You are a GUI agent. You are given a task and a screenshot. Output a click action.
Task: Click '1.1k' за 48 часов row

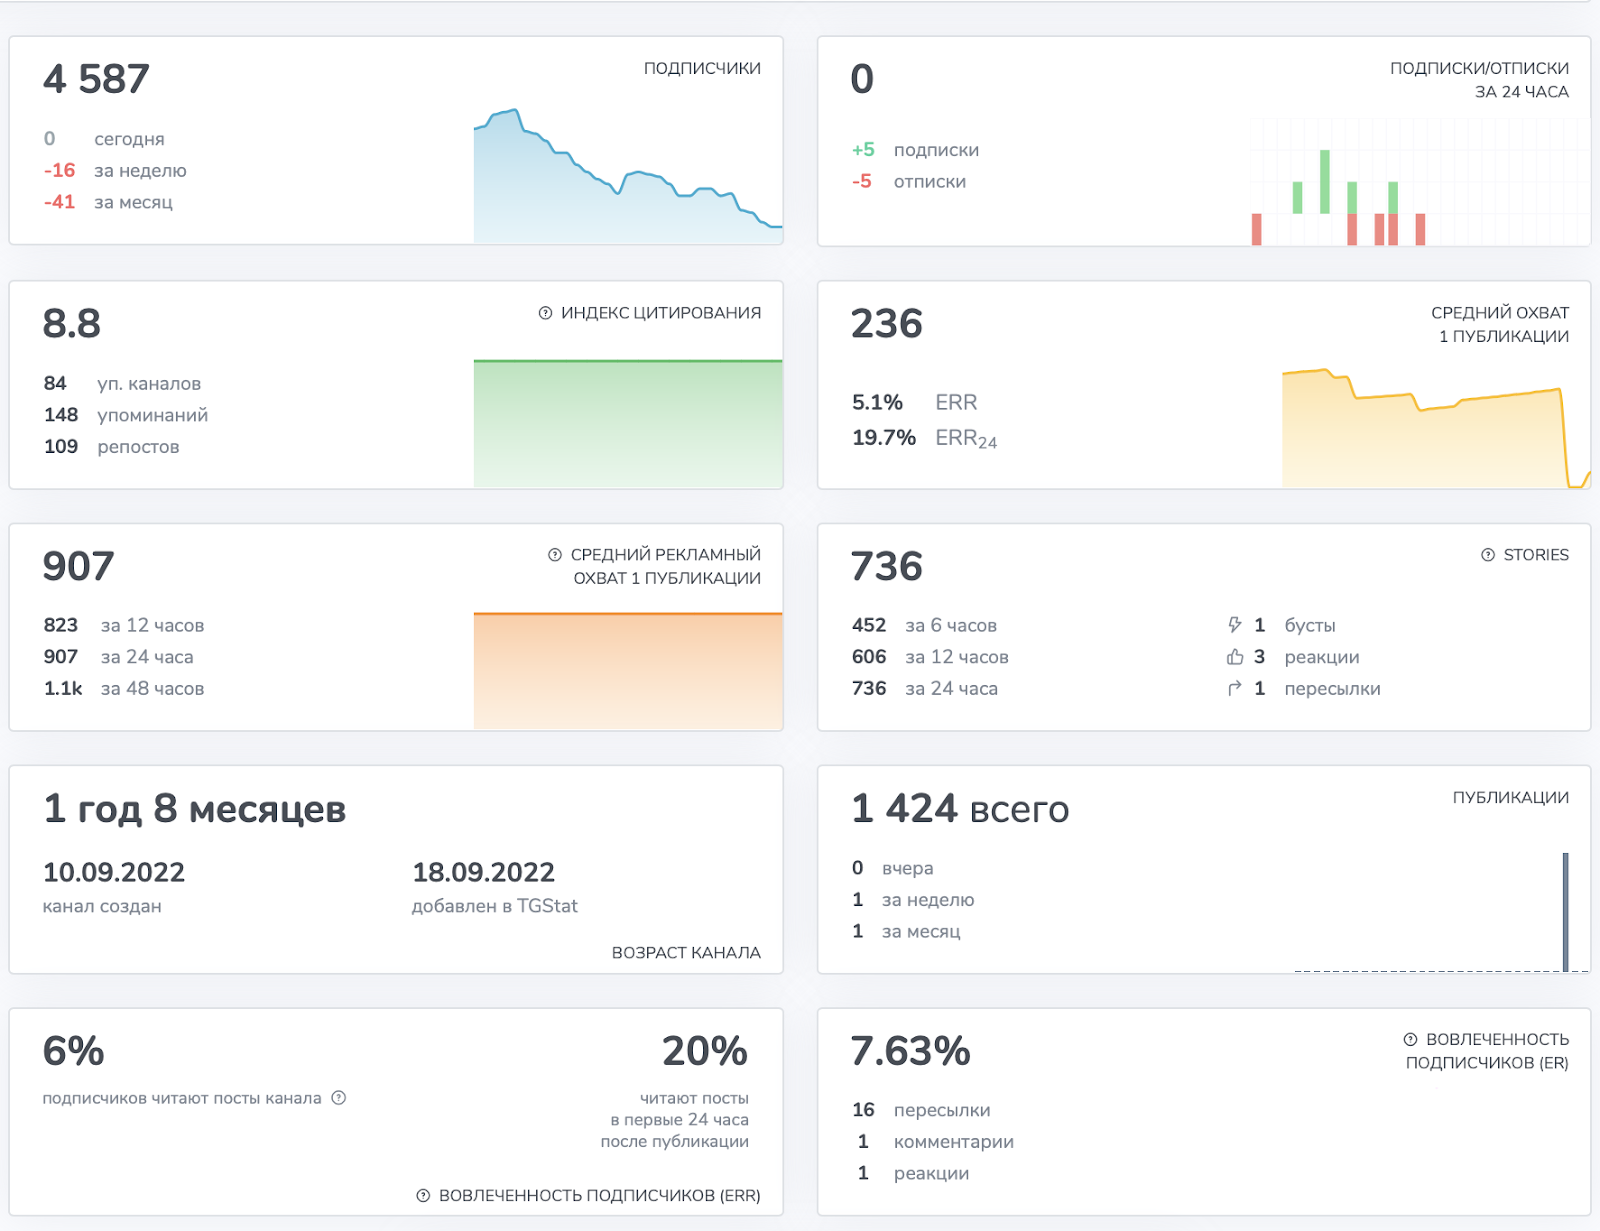click(124, 688)
